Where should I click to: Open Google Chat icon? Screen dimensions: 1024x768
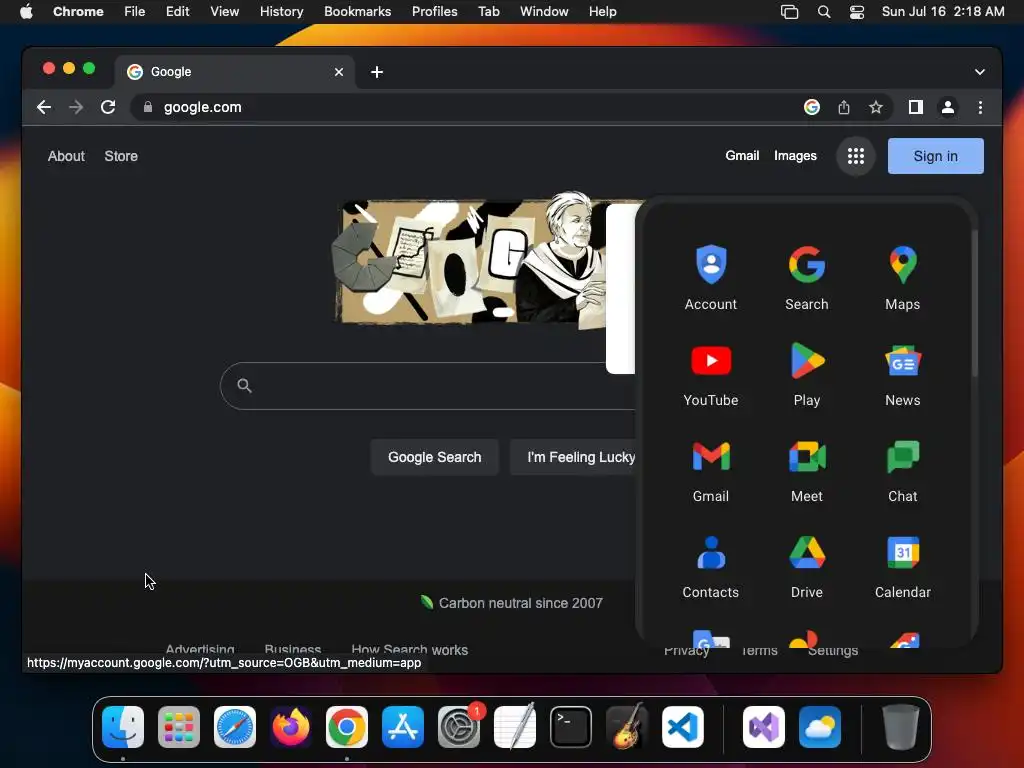click(x=903, y=470)
